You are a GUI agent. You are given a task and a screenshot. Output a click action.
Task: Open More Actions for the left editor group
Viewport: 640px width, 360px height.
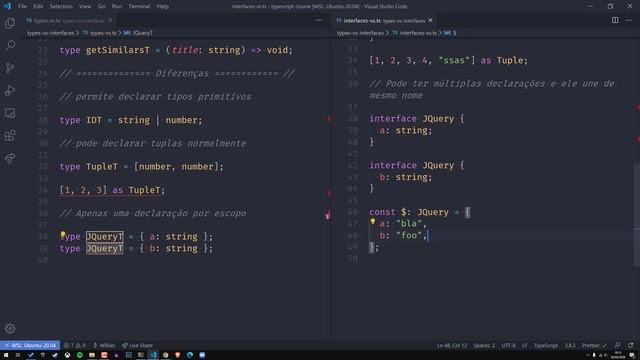[x=319, y=20]
